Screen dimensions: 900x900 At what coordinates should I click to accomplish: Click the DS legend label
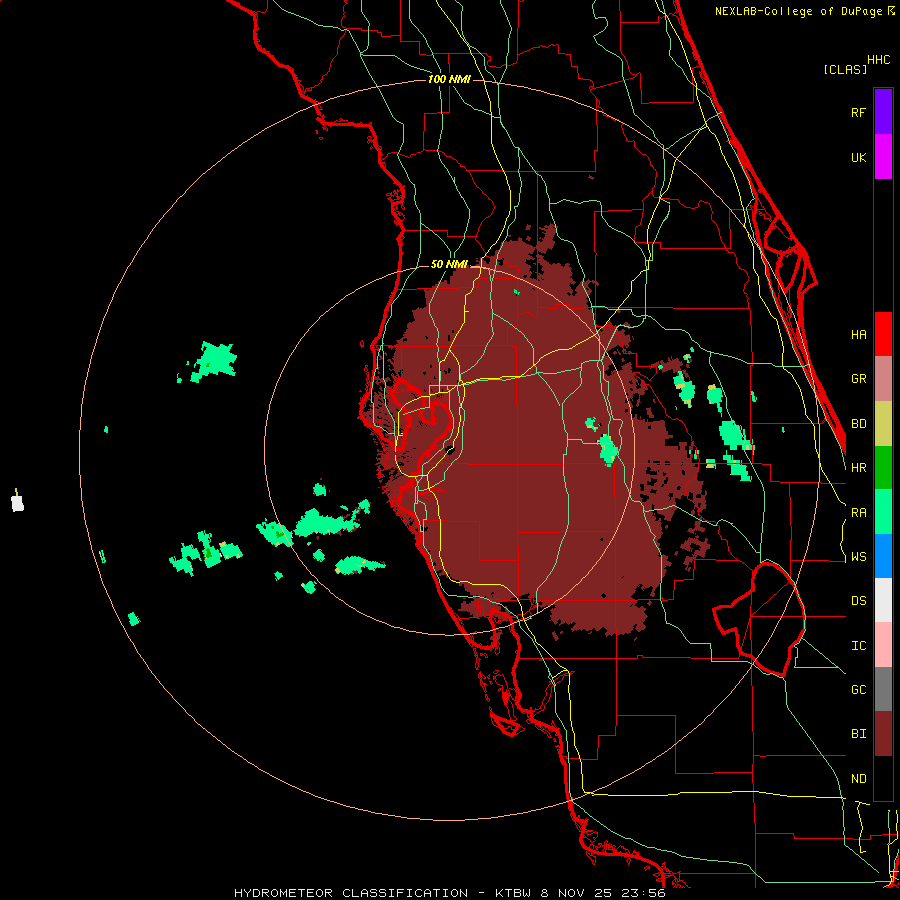[858, 601]
